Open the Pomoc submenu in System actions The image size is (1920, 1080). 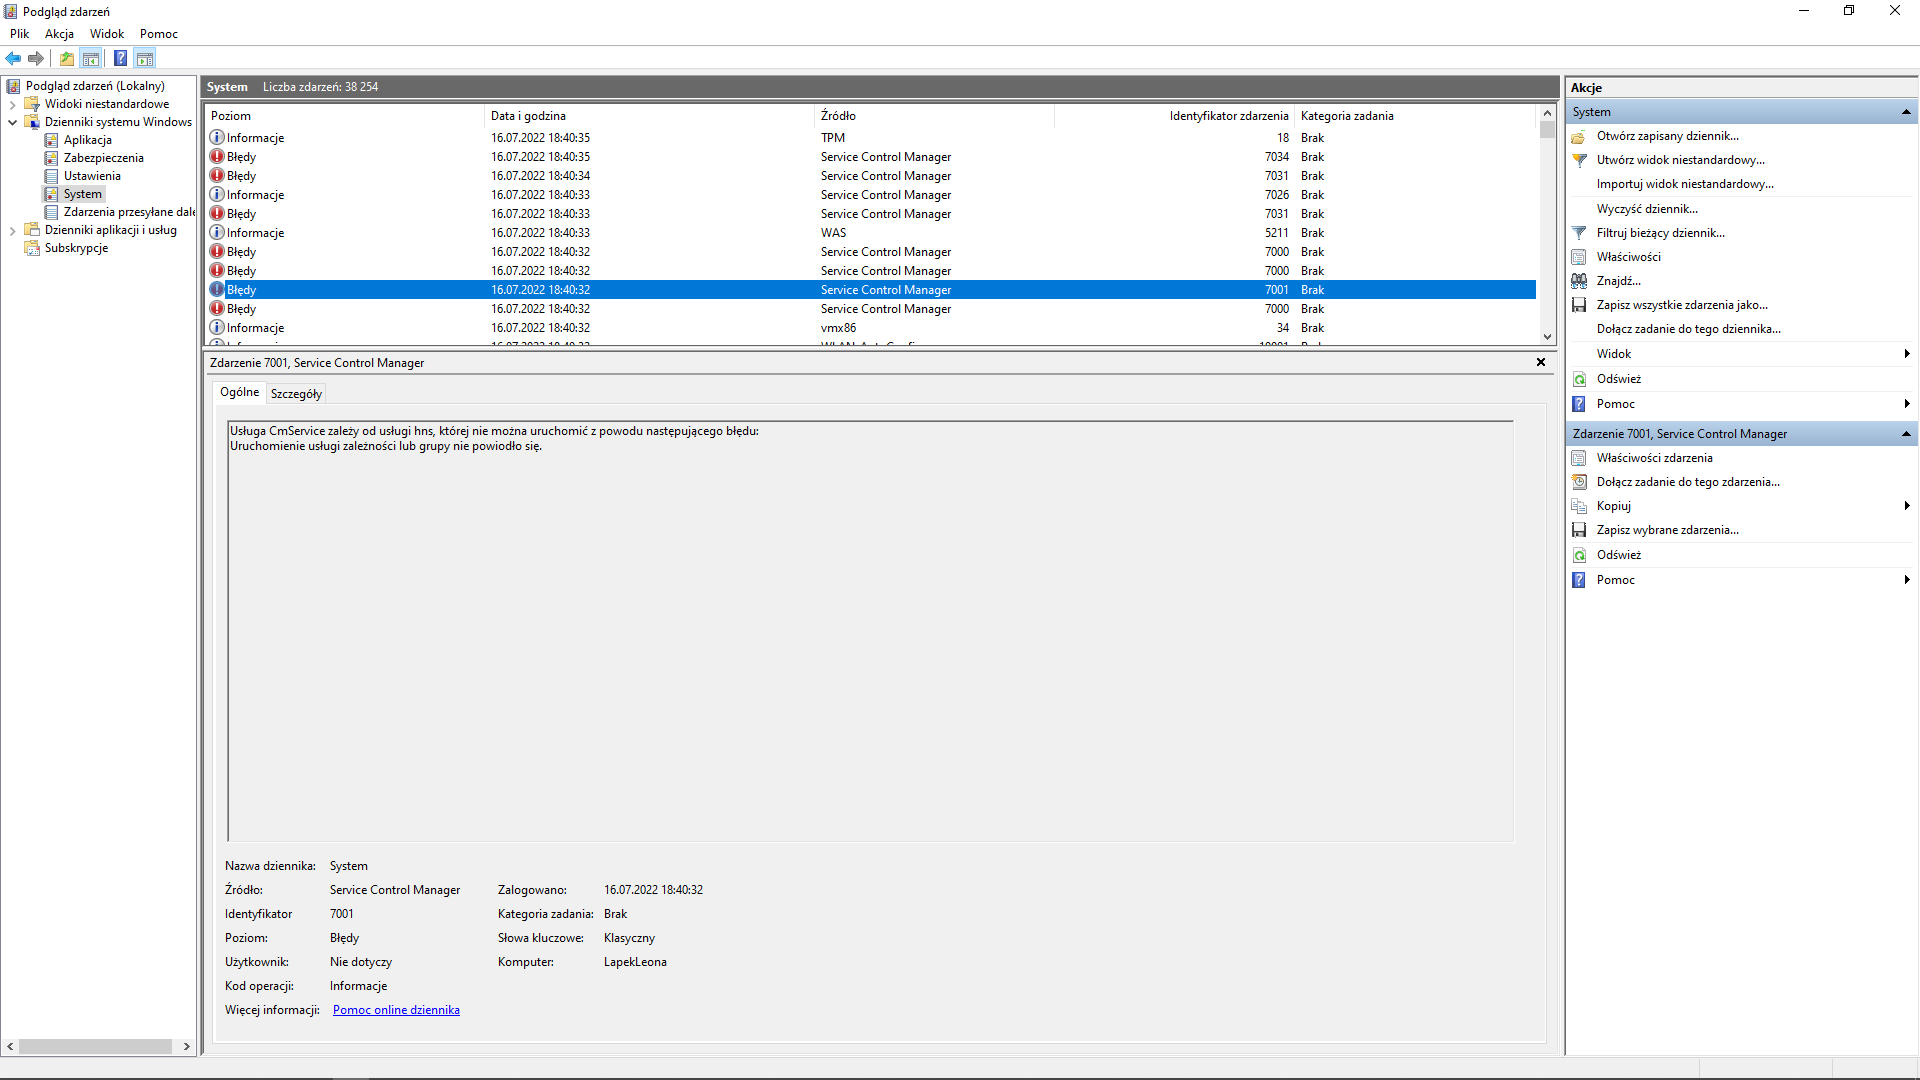(1907, 404)
